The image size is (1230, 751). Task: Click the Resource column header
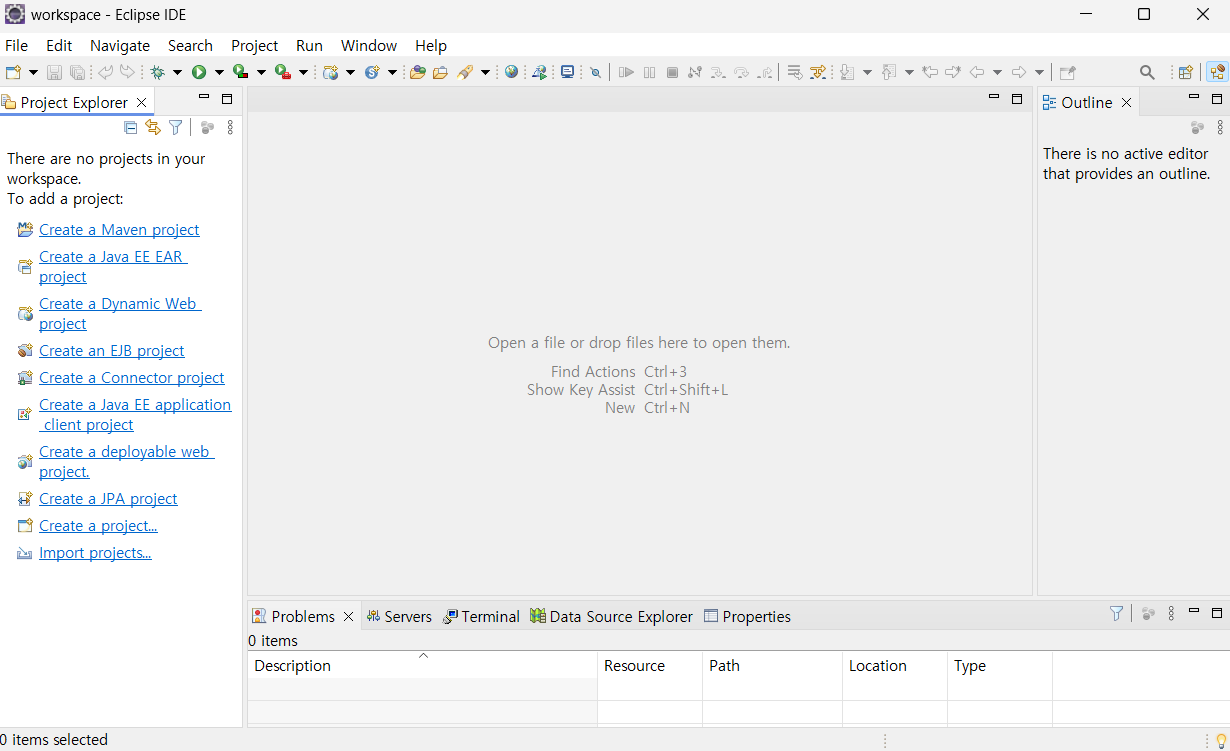click(650, 665)
